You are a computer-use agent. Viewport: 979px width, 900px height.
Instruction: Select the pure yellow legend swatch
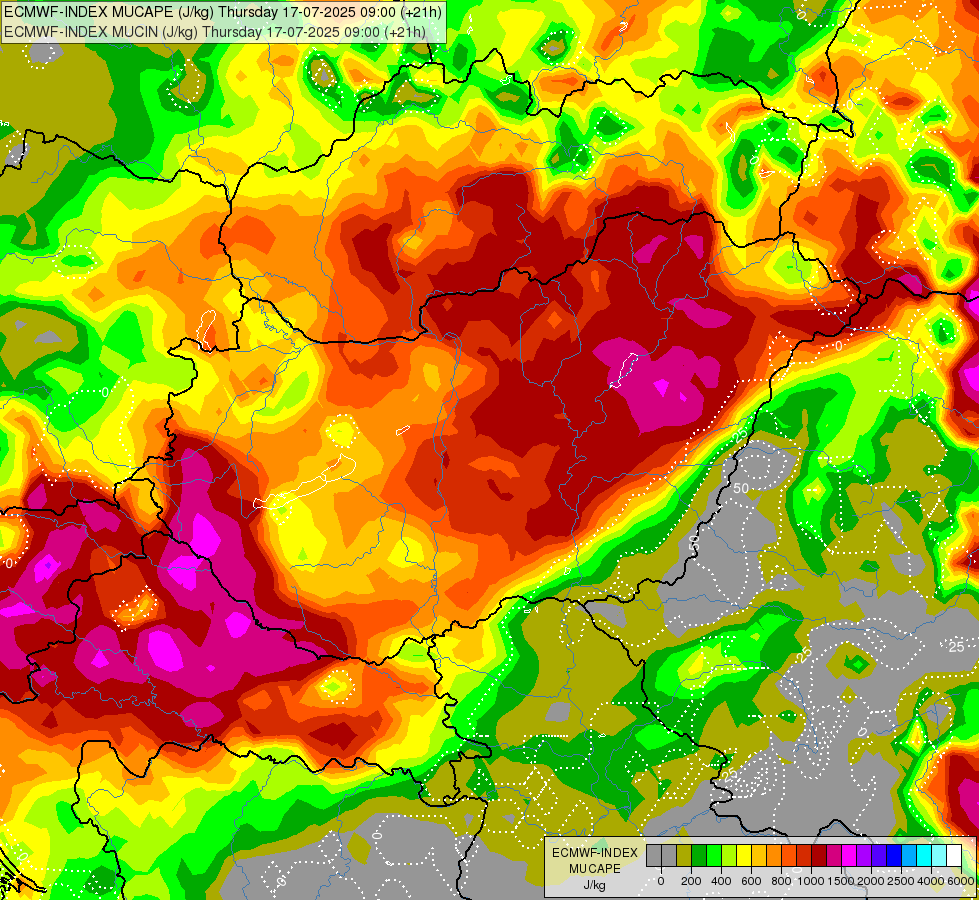pyautogui.click(x=744, y=855)
